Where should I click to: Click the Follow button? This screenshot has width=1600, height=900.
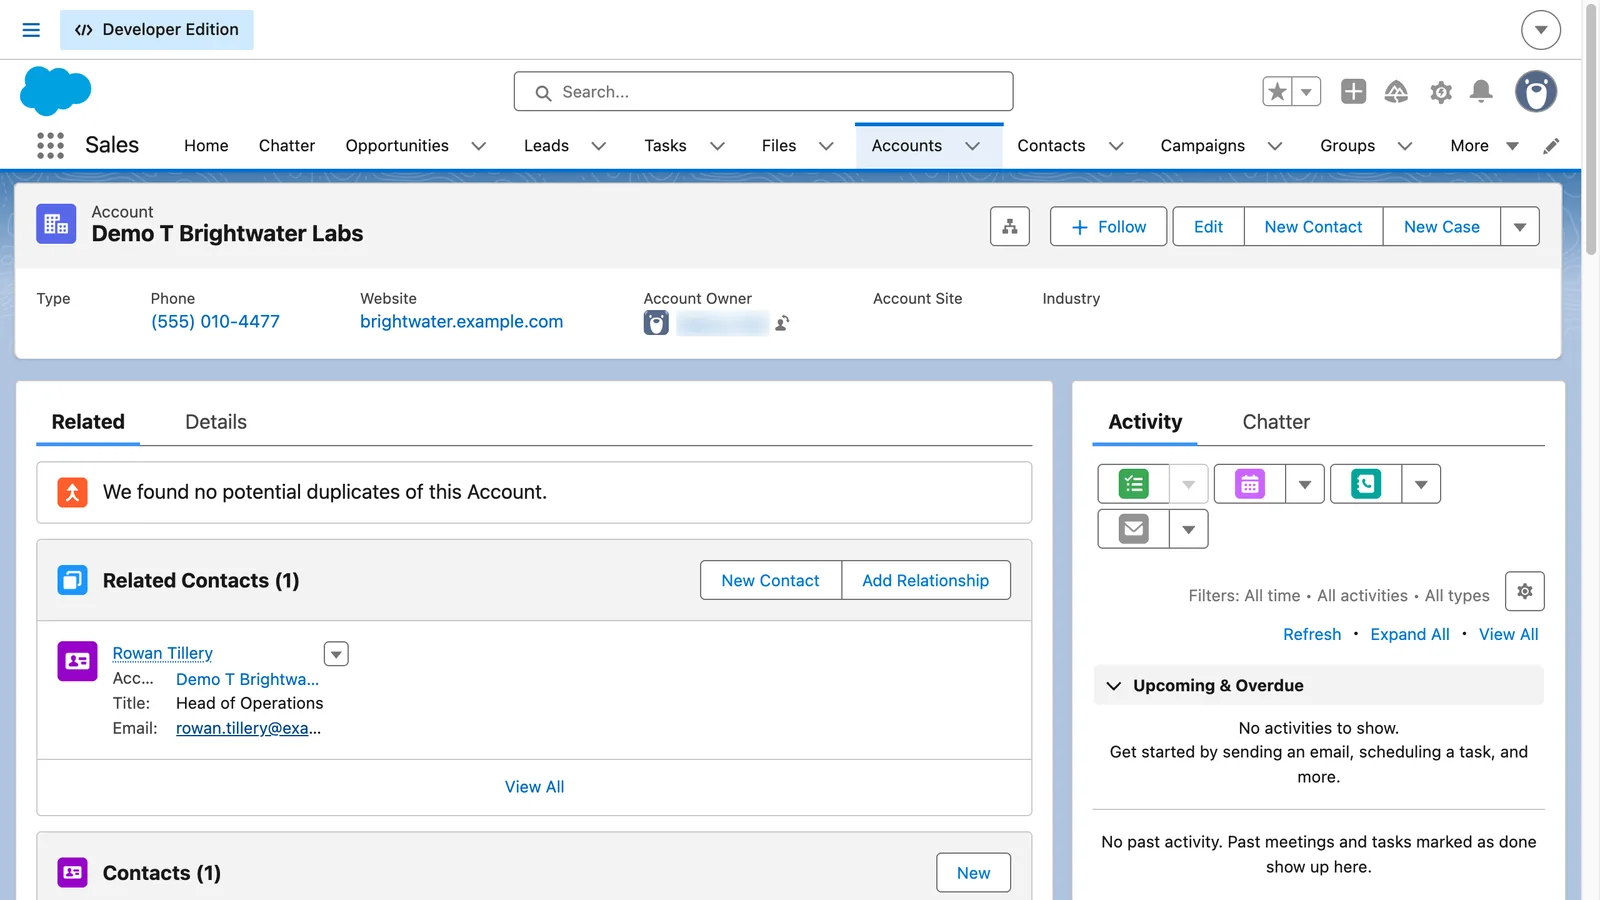(x=1108, y=227)
